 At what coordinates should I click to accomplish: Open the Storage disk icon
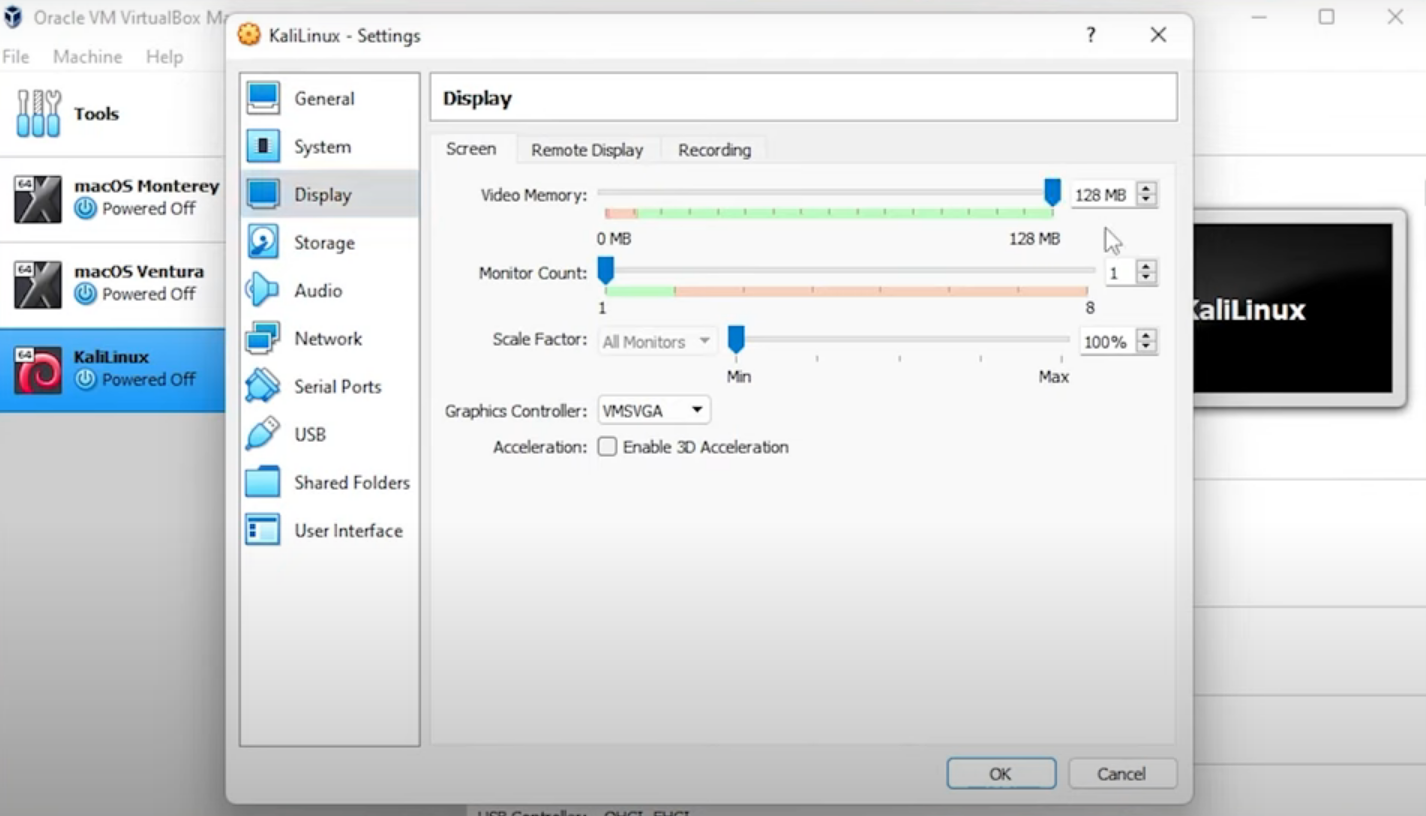pos(263,242)
